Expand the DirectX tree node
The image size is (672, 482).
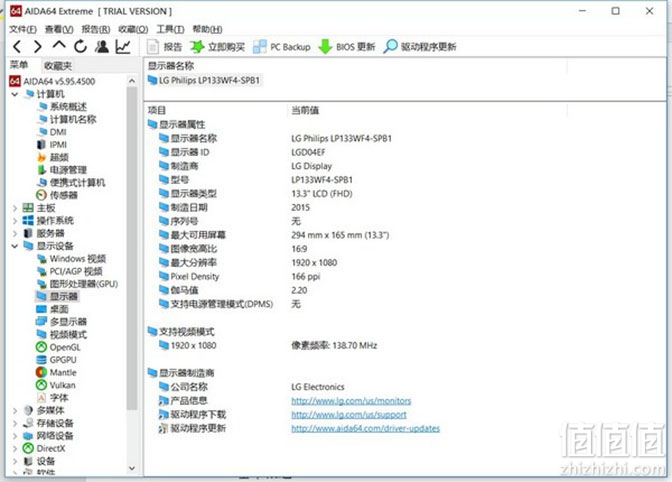coord(15,449)
